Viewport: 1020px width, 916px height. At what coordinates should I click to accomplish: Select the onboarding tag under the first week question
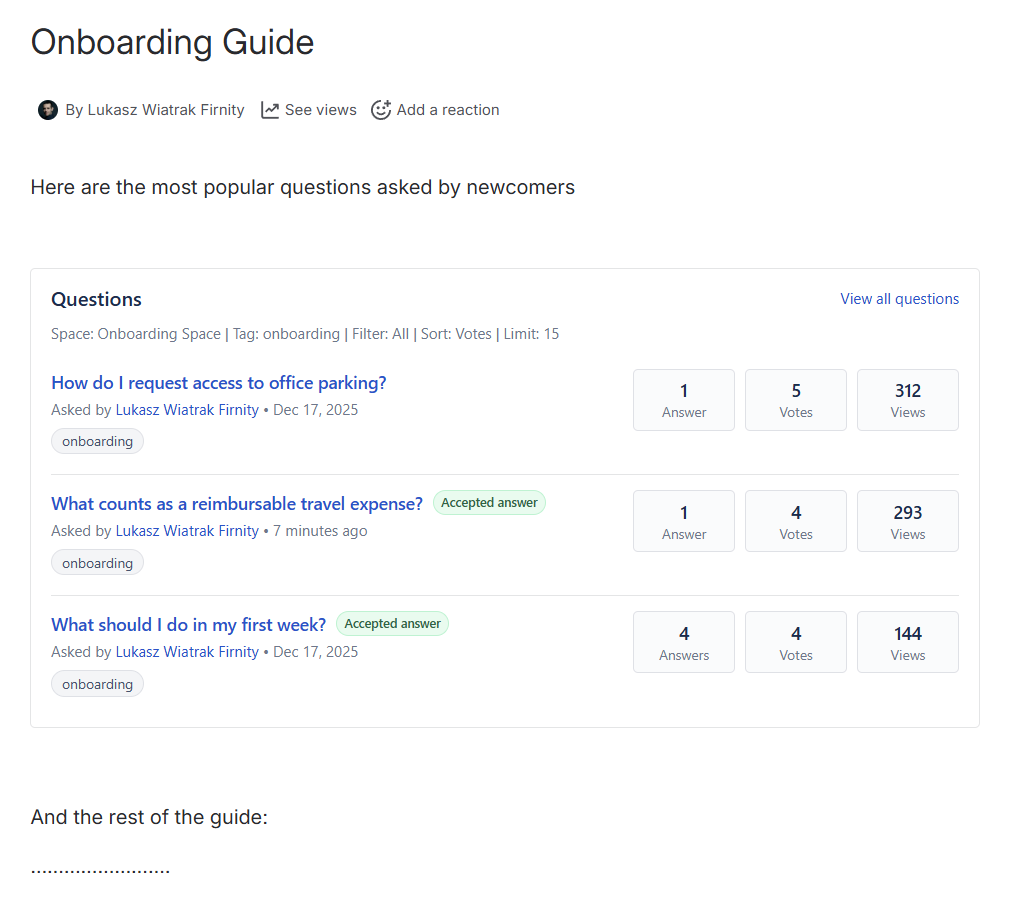click(x=97, y=684)
